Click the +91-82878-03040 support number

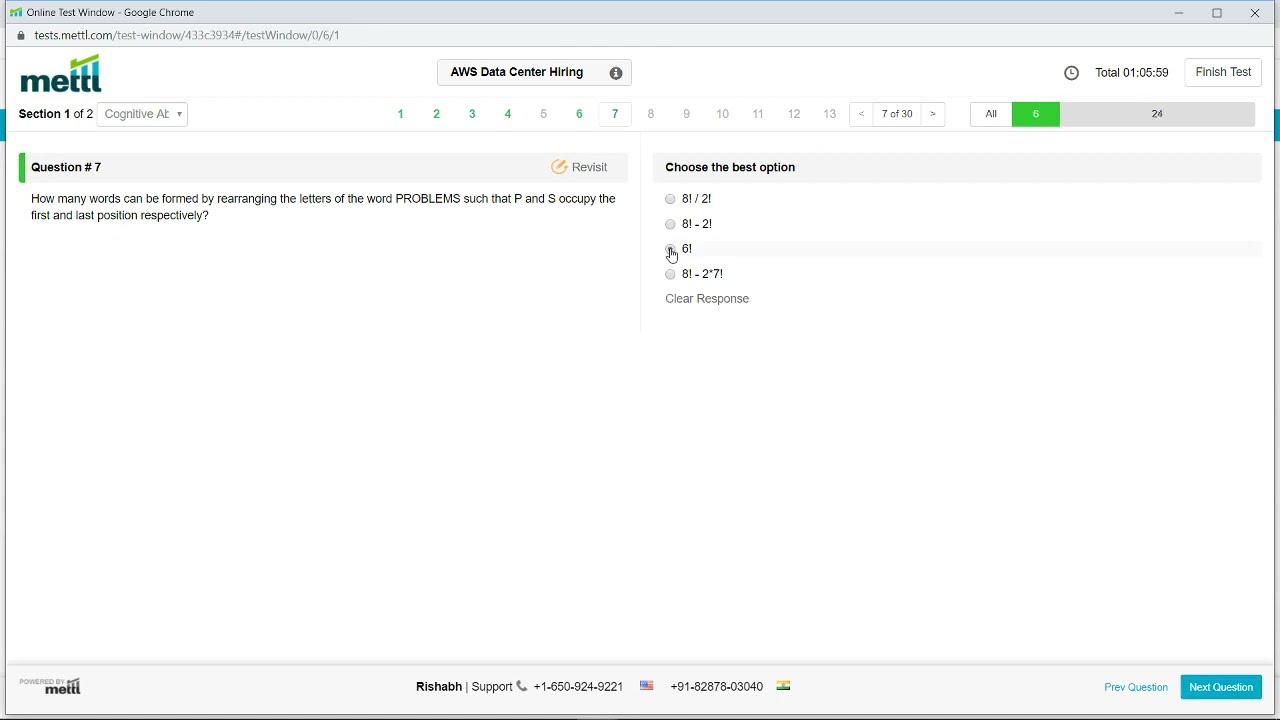[x=717, y=687]
